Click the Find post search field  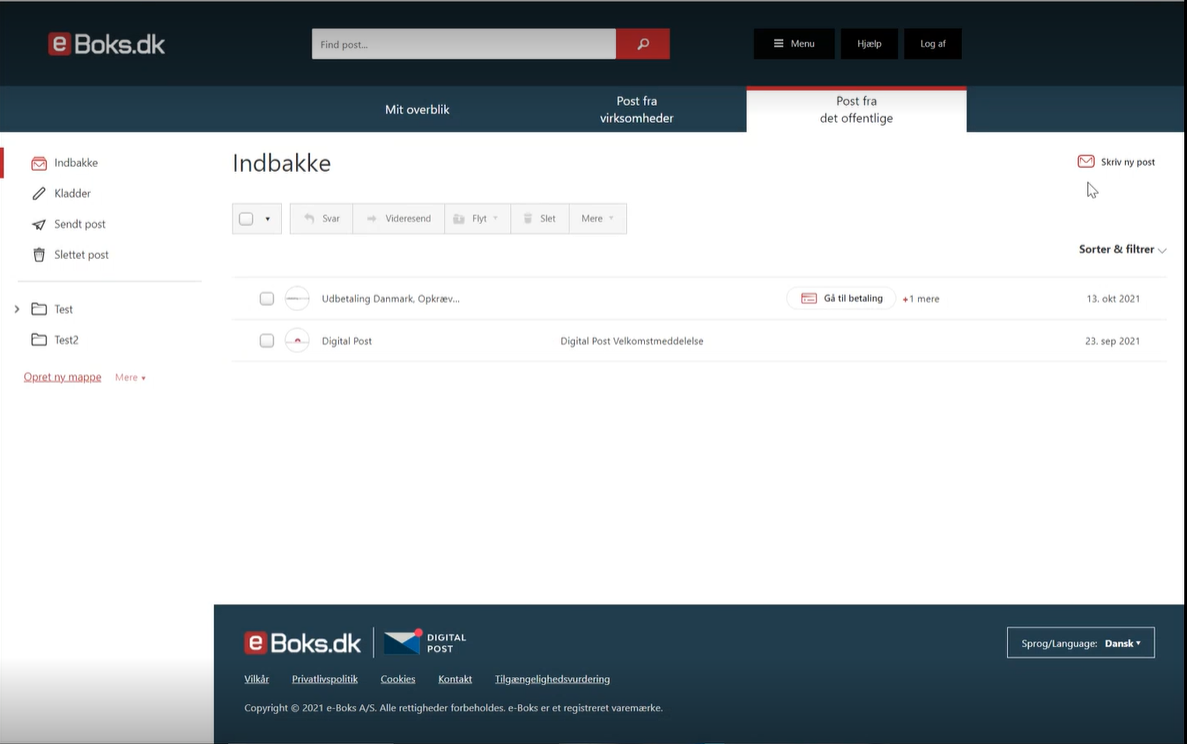464,44
